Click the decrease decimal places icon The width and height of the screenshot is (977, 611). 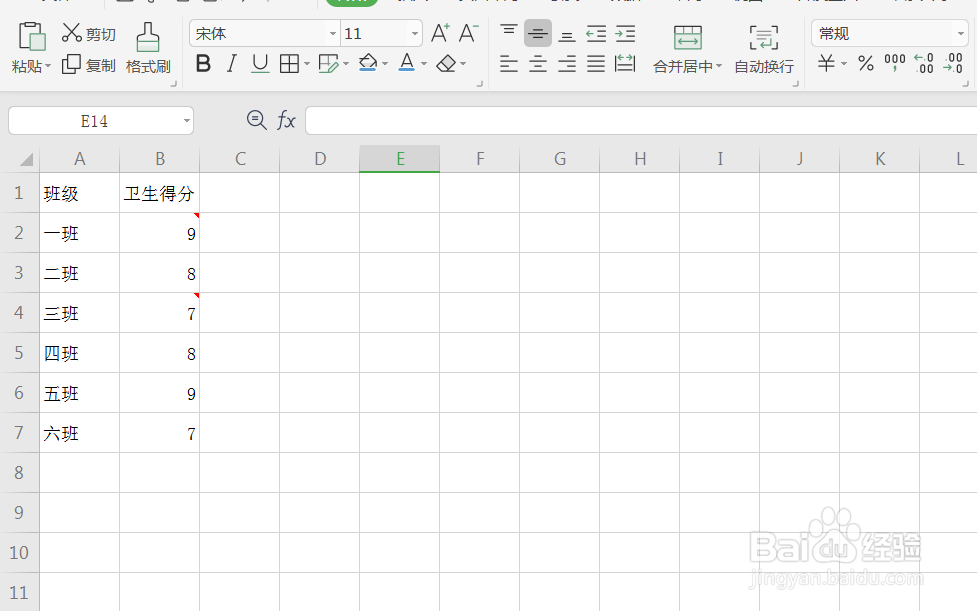953,64
